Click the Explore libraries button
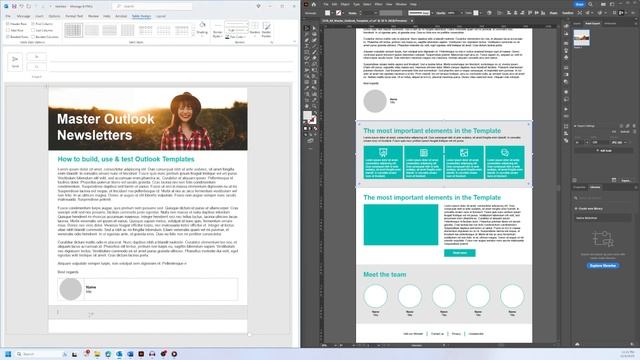The height and width of the screenshot is (360, 640). [603, 266]
